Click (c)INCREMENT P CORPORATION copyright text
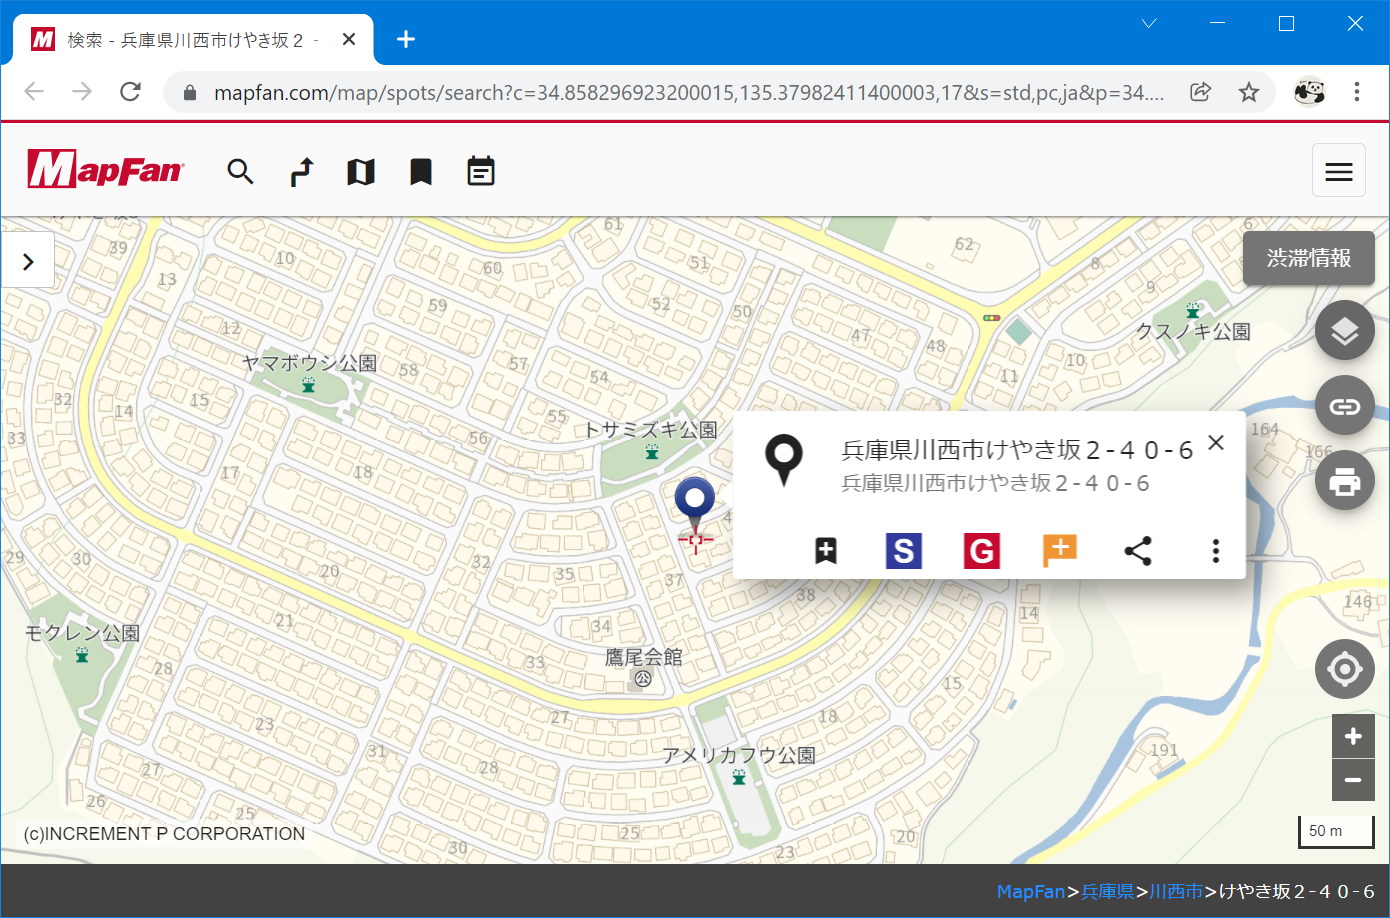The width and height of the screenshot is (1390, 918). click(164, 834)
